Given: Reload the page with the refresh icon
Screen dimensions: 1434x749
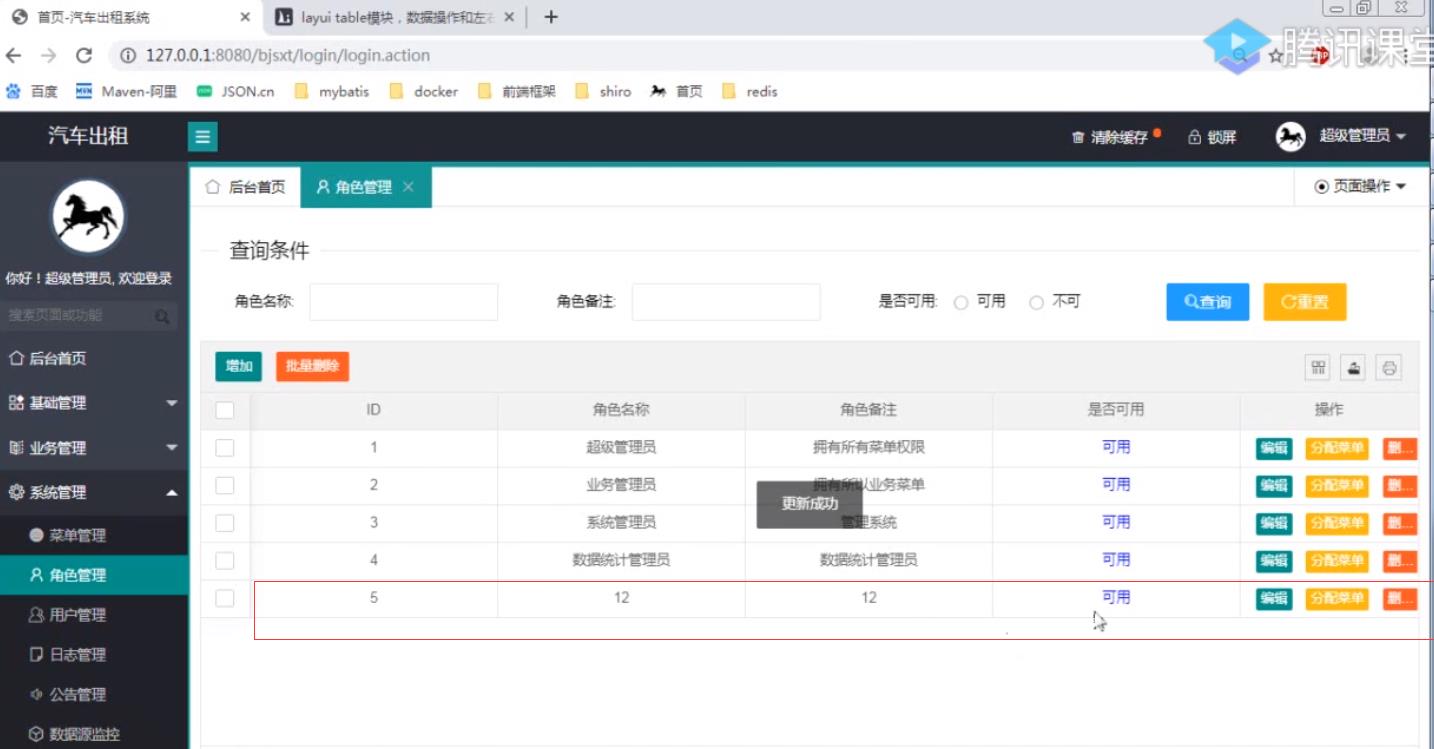Looking at the screenshot, I should click(84, 56).
